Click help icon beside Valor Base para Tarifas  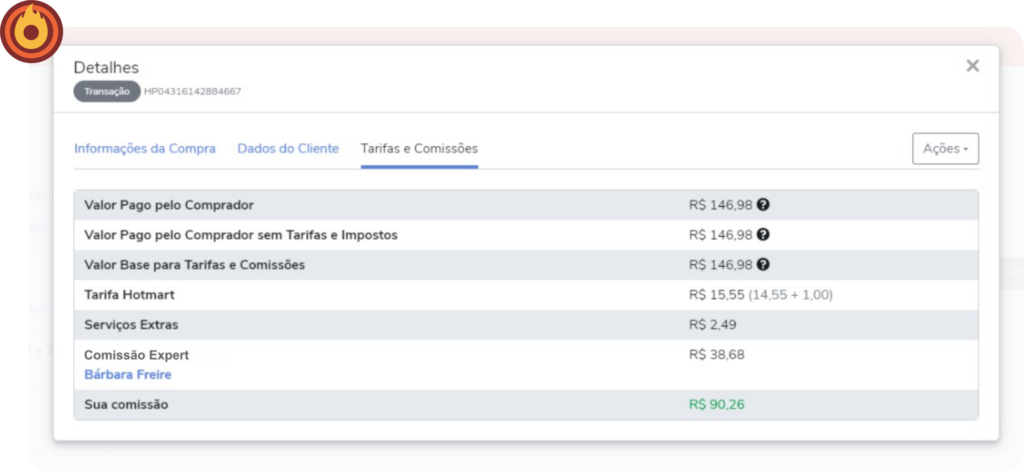click(763, 265)
